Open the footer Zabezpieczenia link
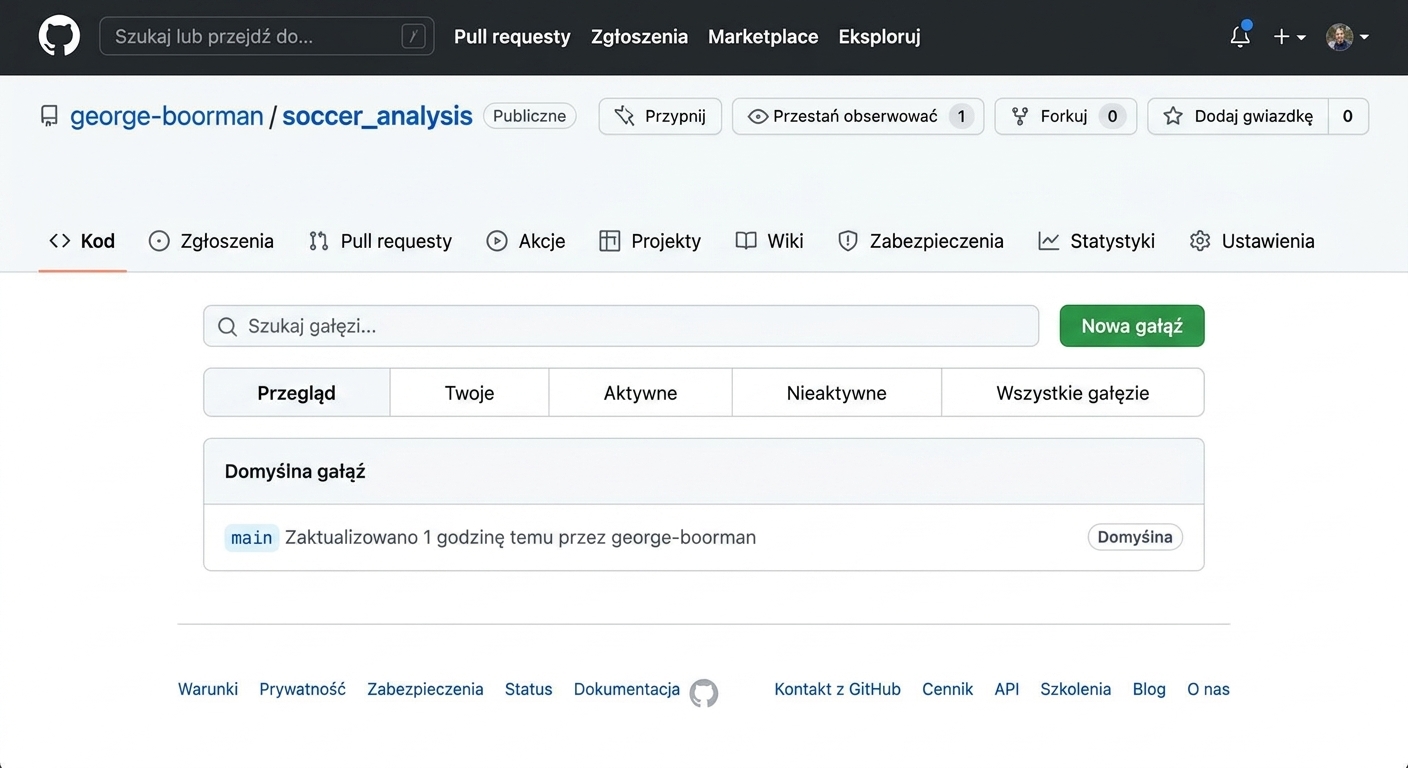 [425, 689]
